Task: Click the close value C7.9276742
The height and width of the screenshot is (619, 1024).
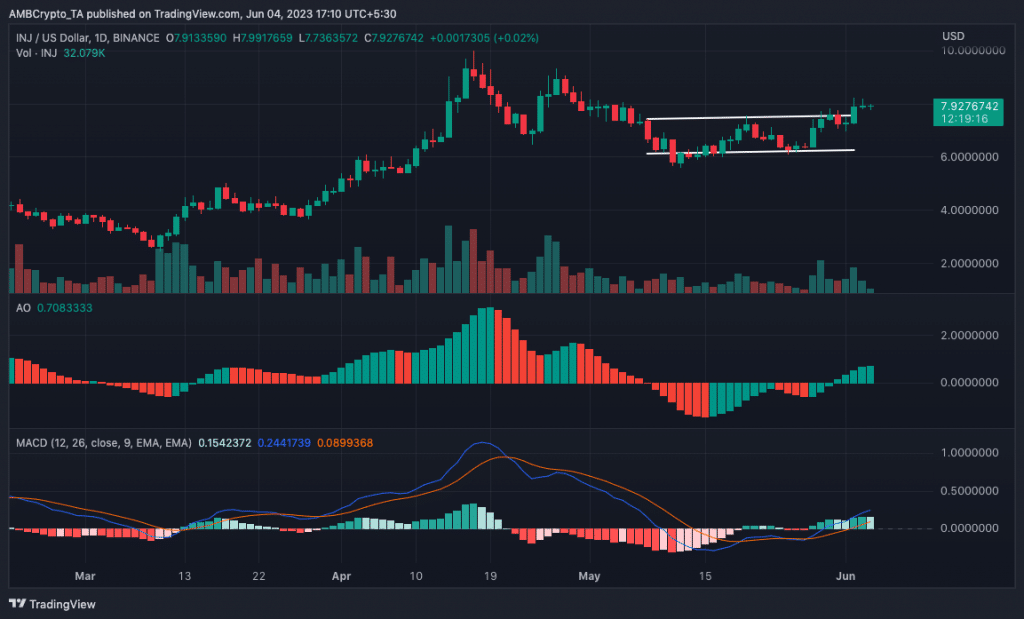Action: [394, 38]
